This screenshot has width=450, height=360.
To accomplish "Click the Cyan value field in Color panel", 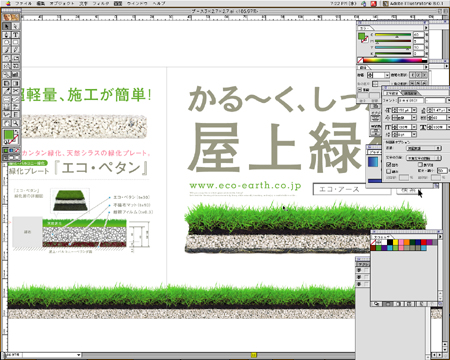I will (418, 35).
